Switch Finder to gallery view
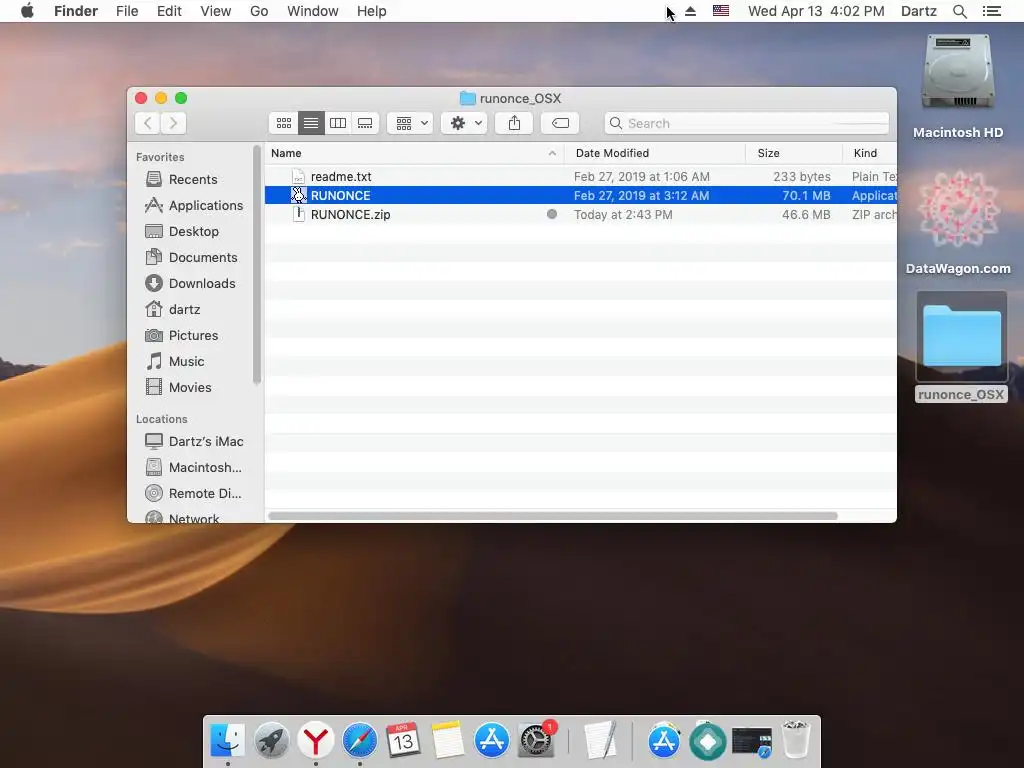The image size is (1024, 768). click(365, 123)
